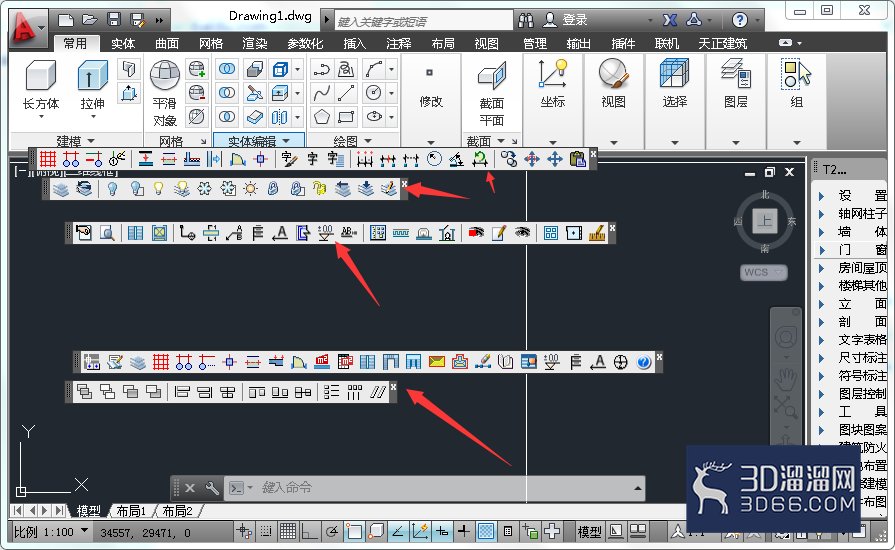Click the elevation mark ±0.00 icon in the middle toolbar
This screenshot has width=895, height=550.
(x=325, y=232)
